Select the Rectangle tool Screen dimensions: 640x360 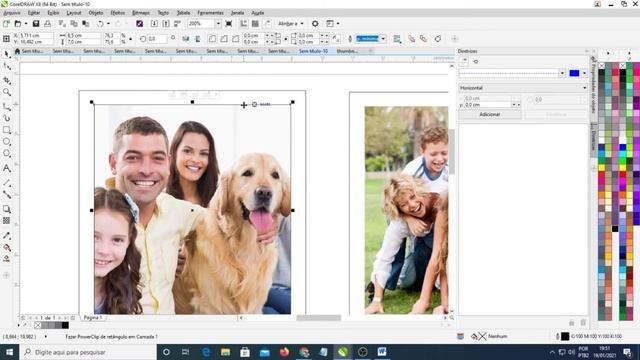[7, 130]
